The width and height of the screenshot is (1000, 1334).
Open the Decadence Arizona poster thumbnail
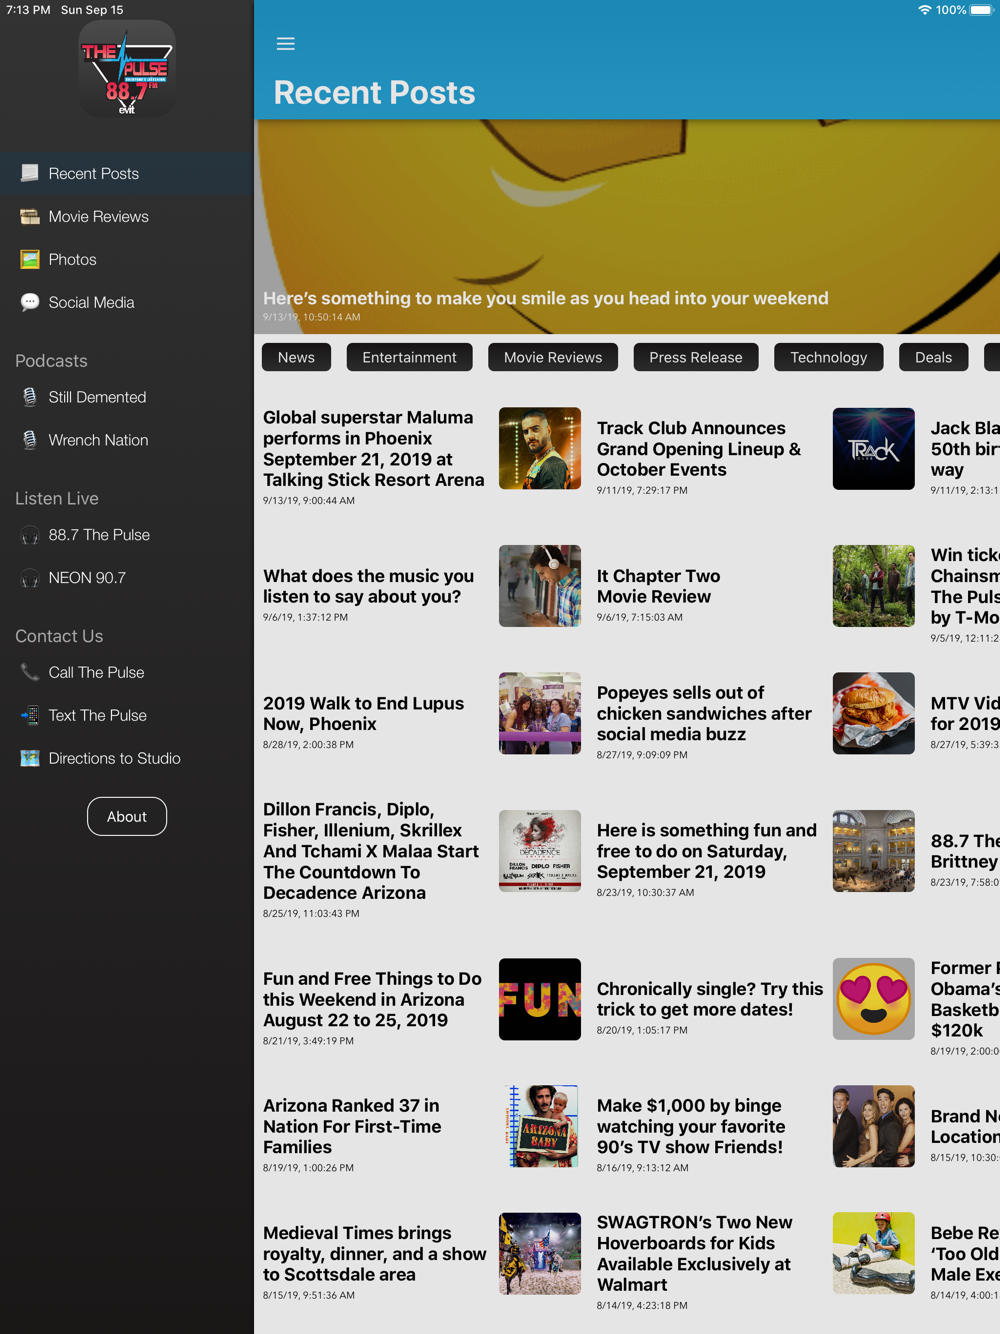(x=540, y=851)
